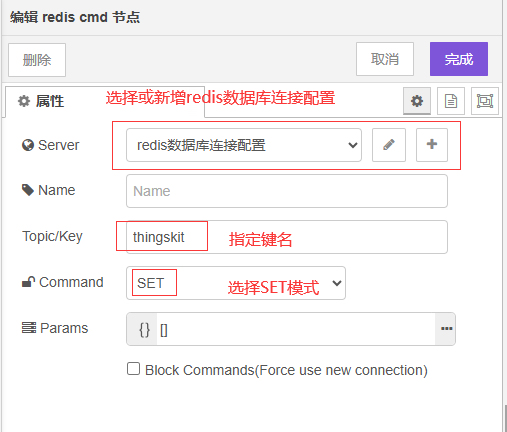Click the tag icon beside Name

click(28, 190)
